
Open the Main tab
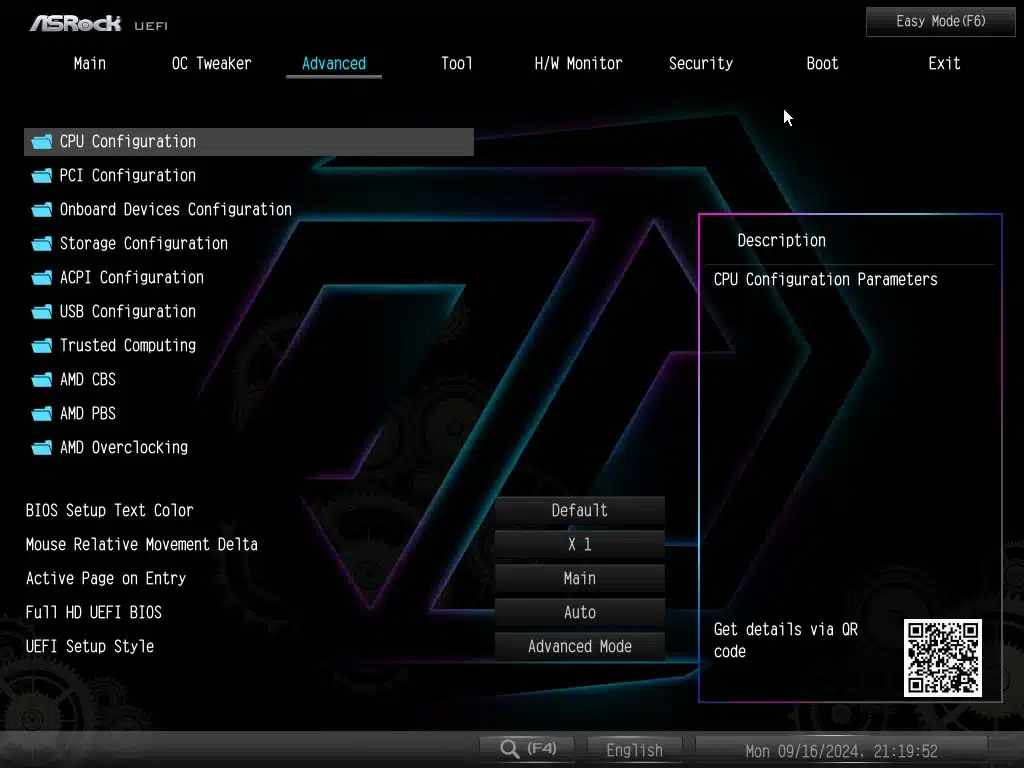coord(89,63)
